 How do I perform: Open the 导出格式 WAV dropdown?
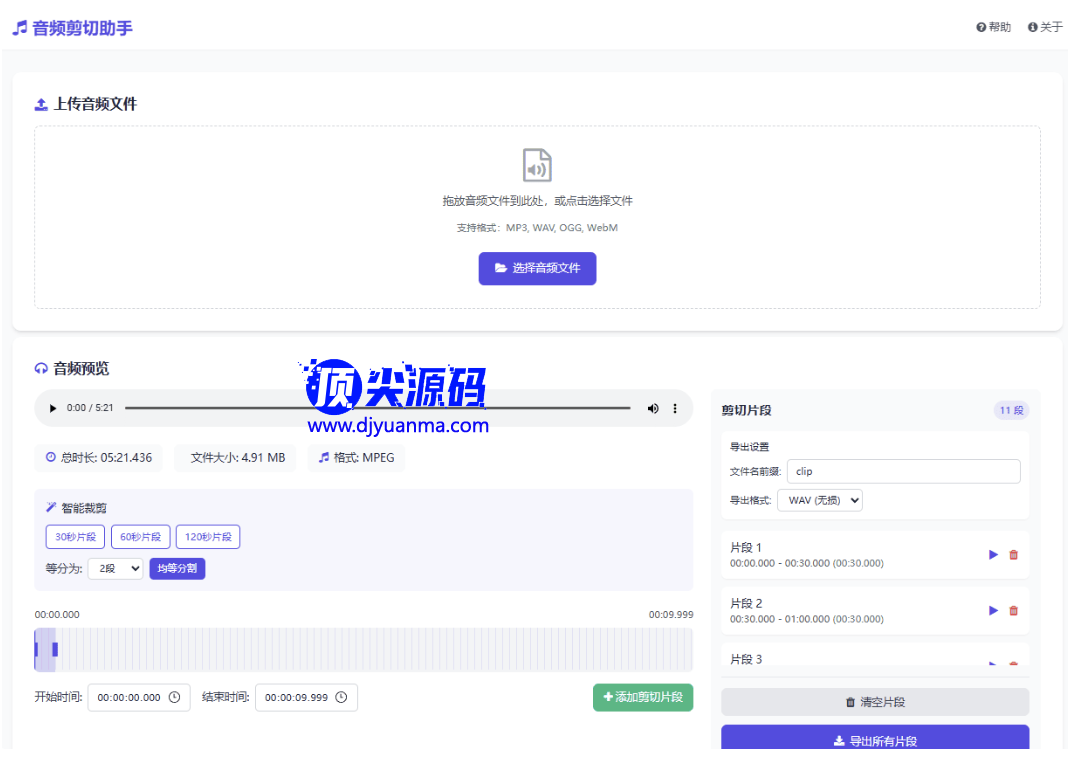click(819, 500)
